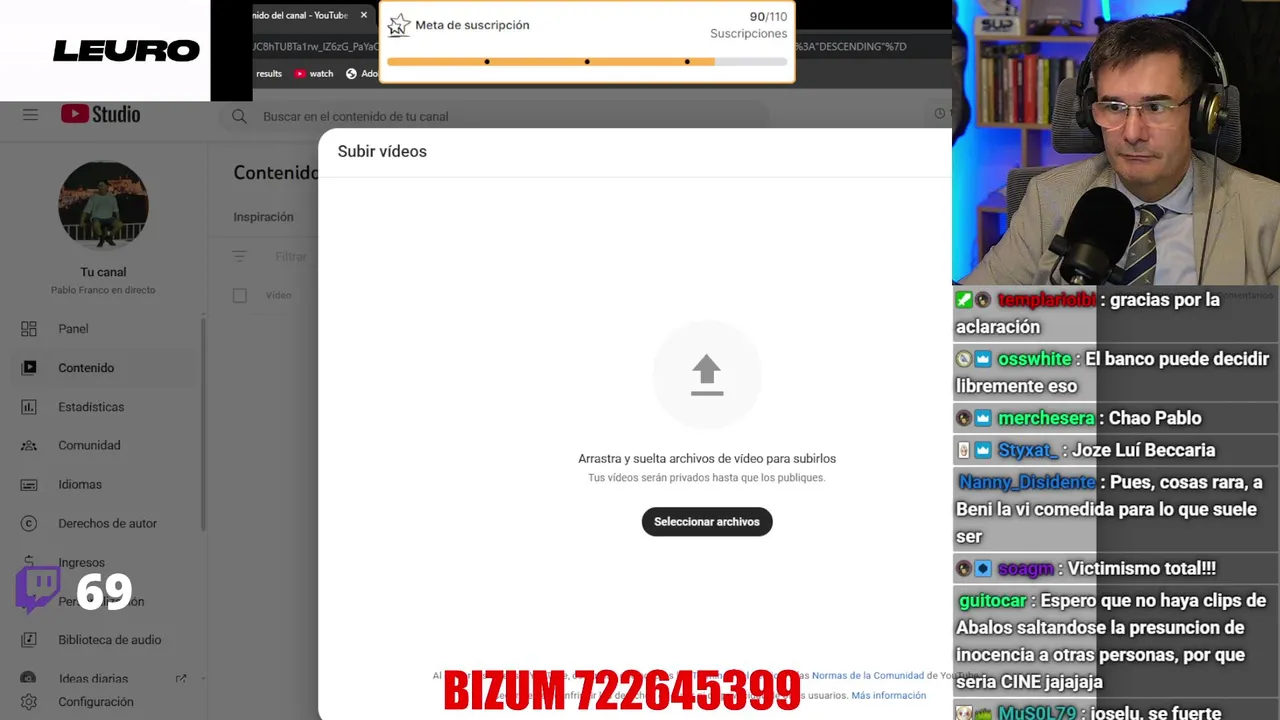Screen dimensions: 1280x720
Task: Select Contenido in the sidebar
Action: (x=104, y=368)
